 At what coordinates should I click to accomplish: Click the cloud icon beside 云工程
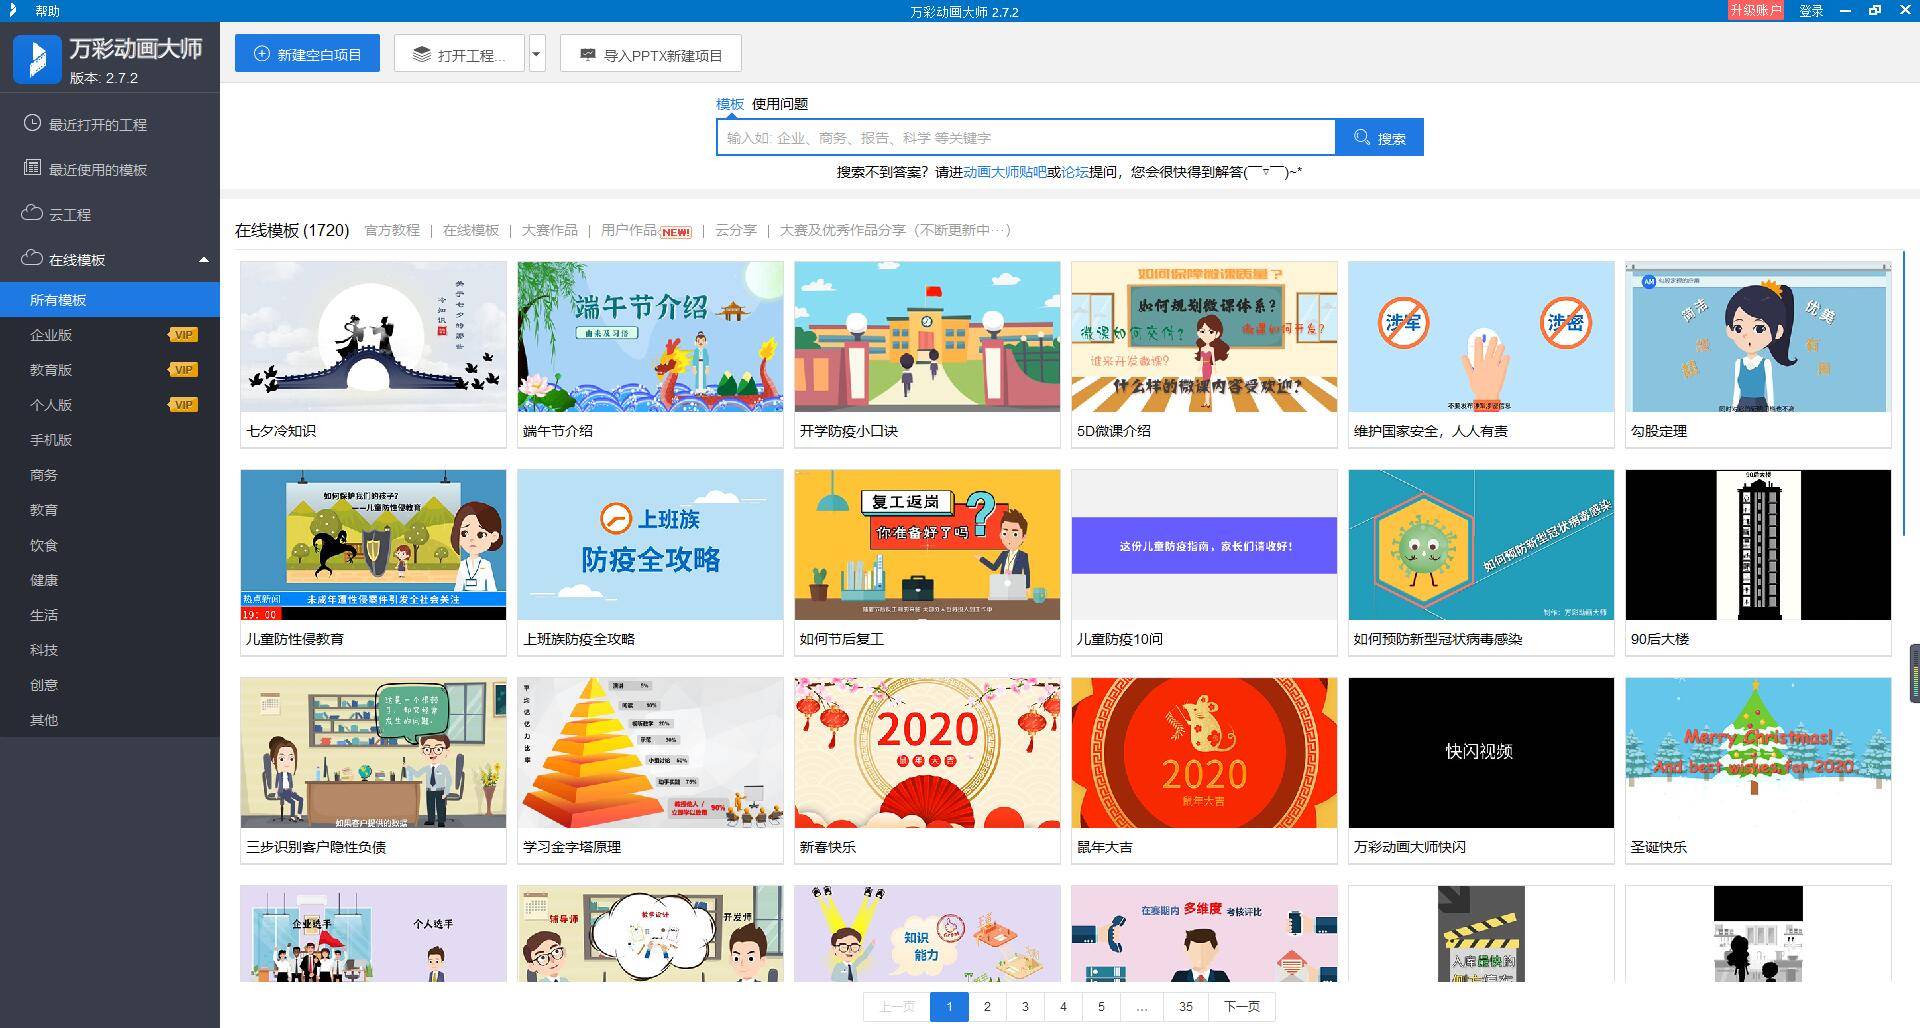(32, 213)
